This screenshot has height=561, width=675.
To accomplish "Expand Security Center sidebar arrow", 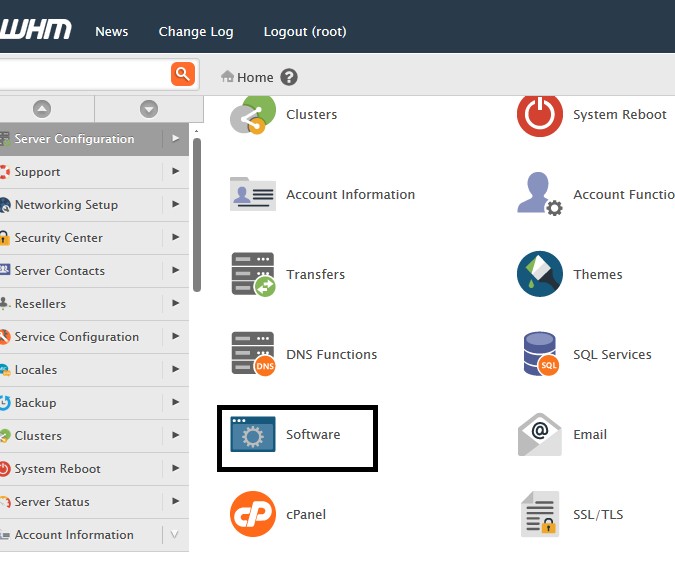I will pos(175,237).
